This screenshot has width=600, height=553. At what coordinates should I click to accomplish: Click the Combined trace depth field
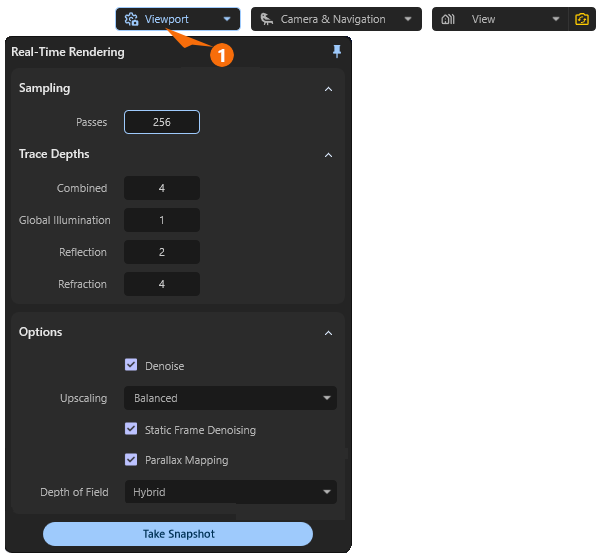pyautogui.click(x=162, y=188)
